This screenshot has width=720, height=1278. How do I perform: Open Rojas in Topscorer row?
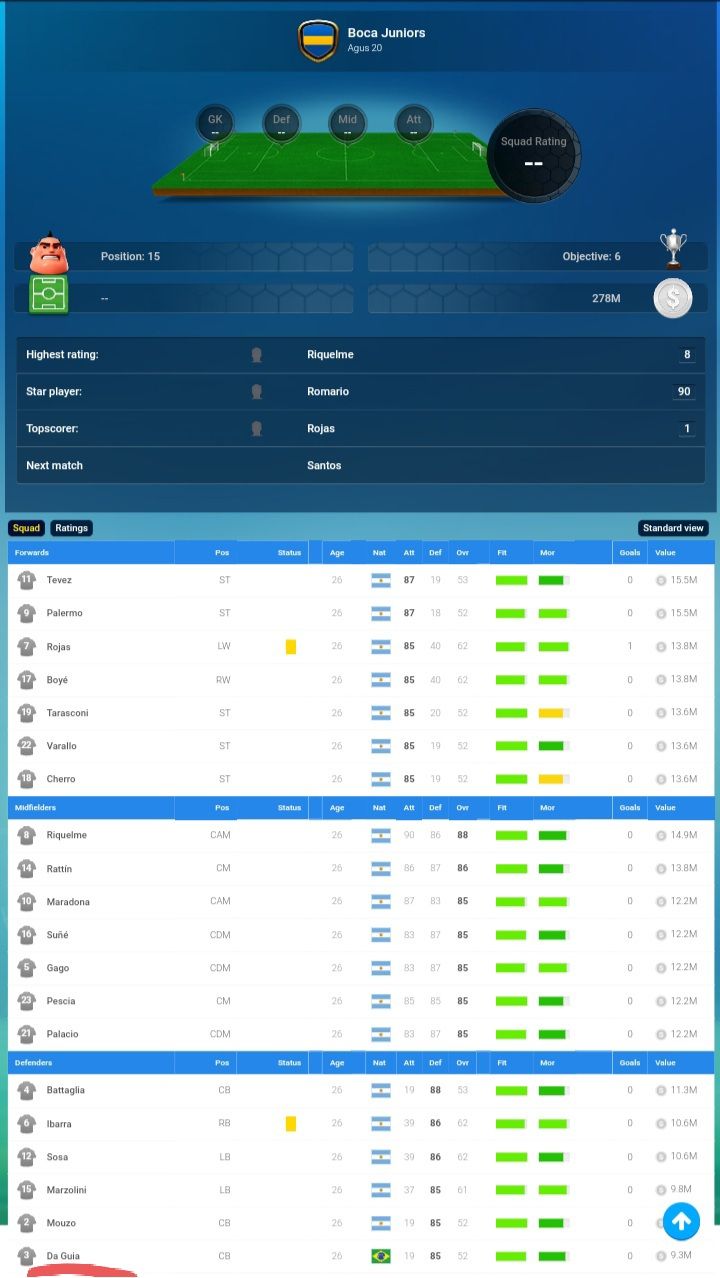(321, 429)
